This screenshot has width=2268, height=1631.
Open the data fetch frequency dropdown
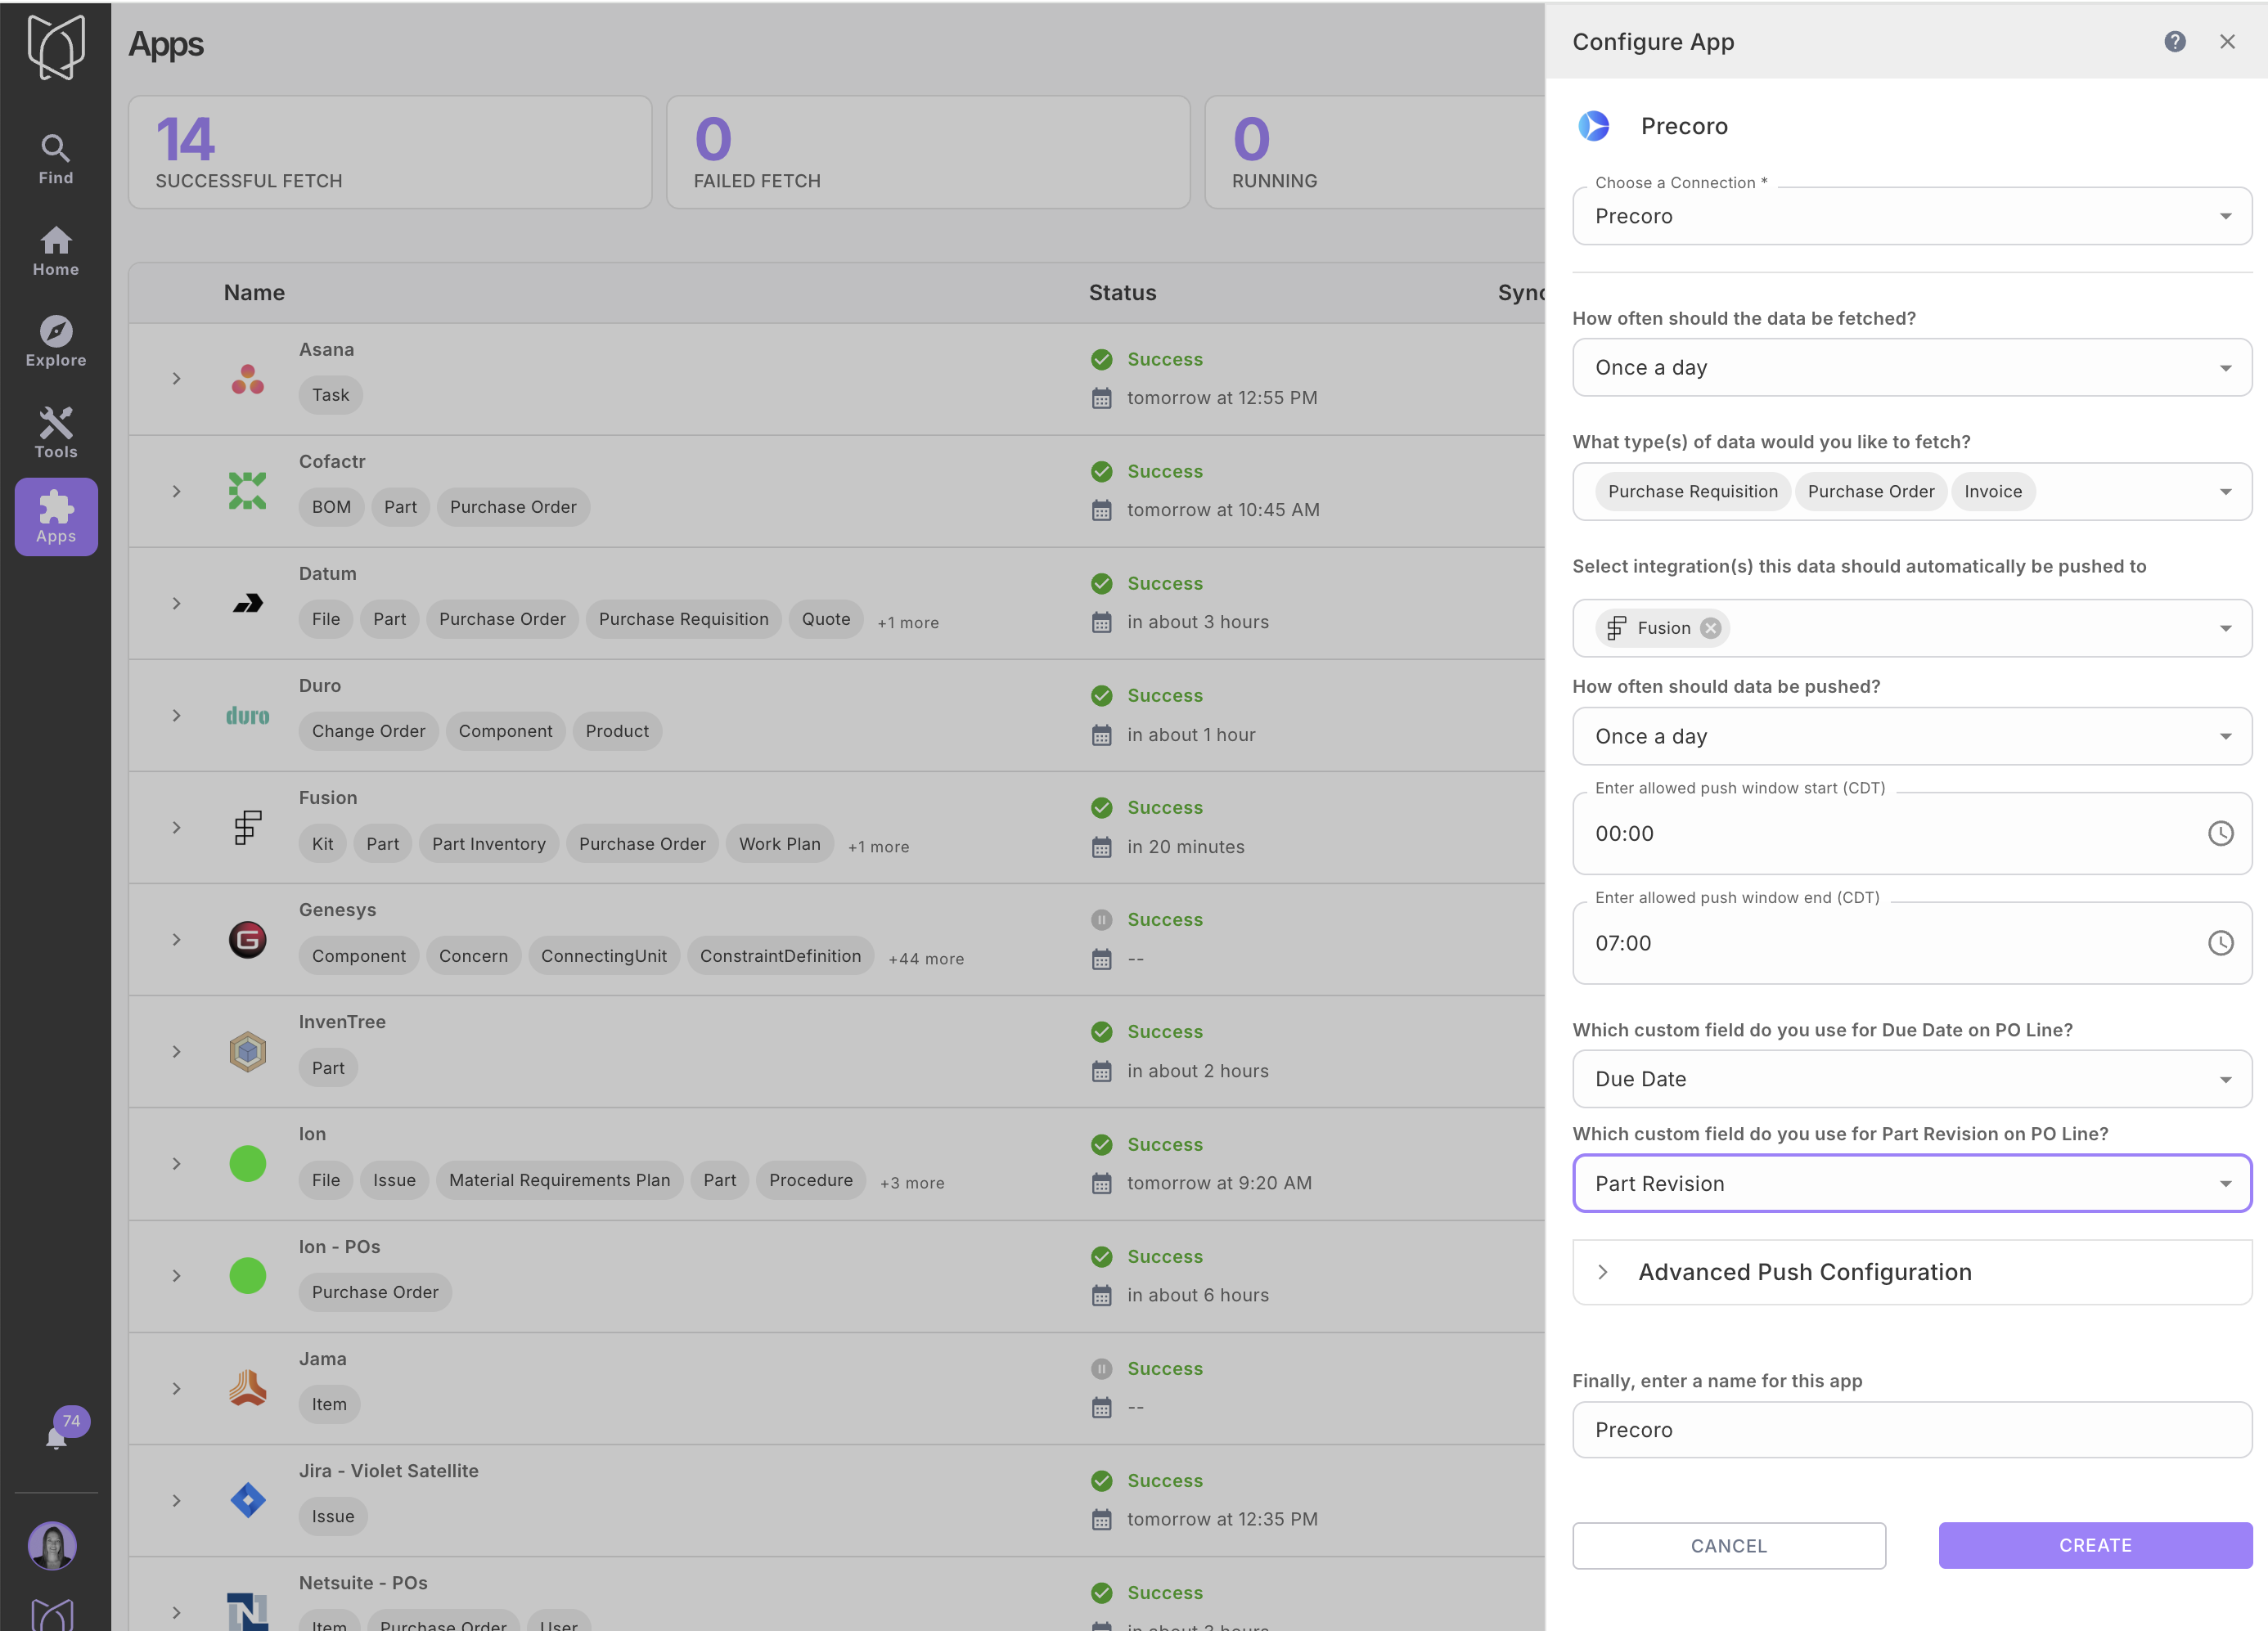1912,367
